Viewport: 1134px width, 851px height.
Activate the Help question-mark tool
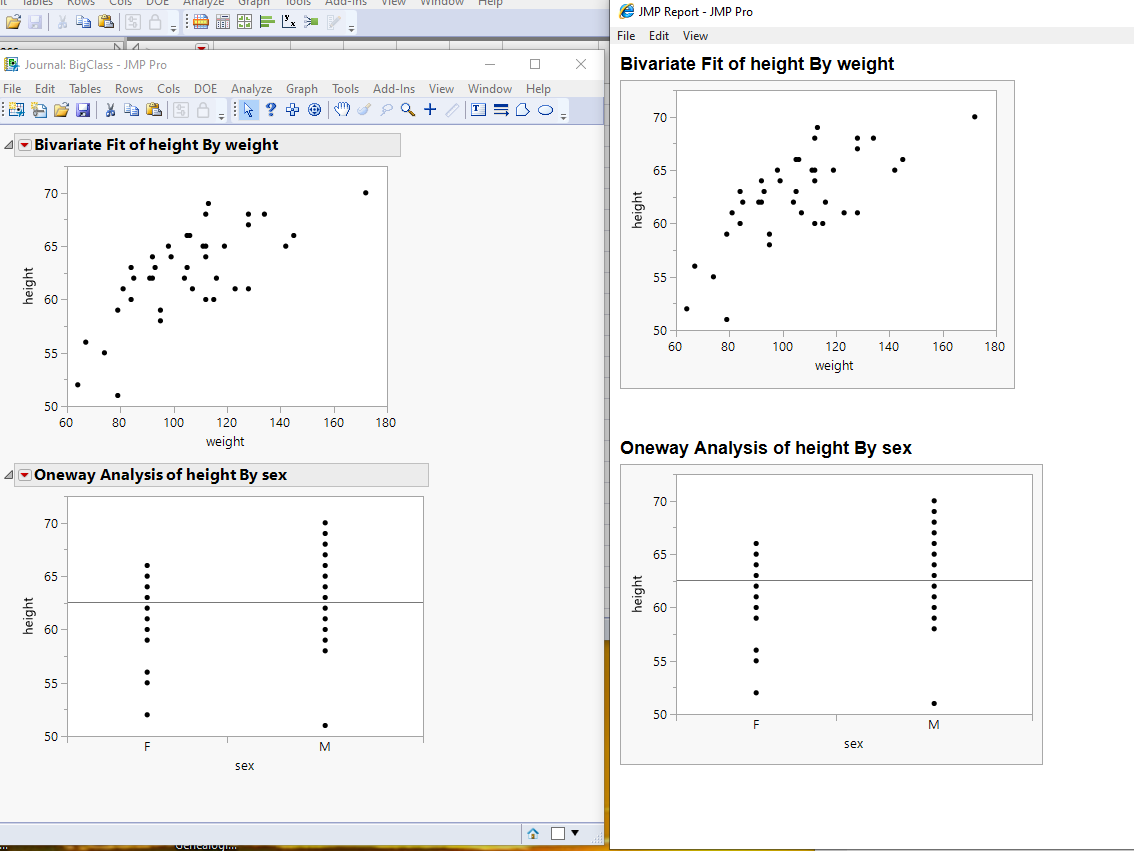pos(270,110)
